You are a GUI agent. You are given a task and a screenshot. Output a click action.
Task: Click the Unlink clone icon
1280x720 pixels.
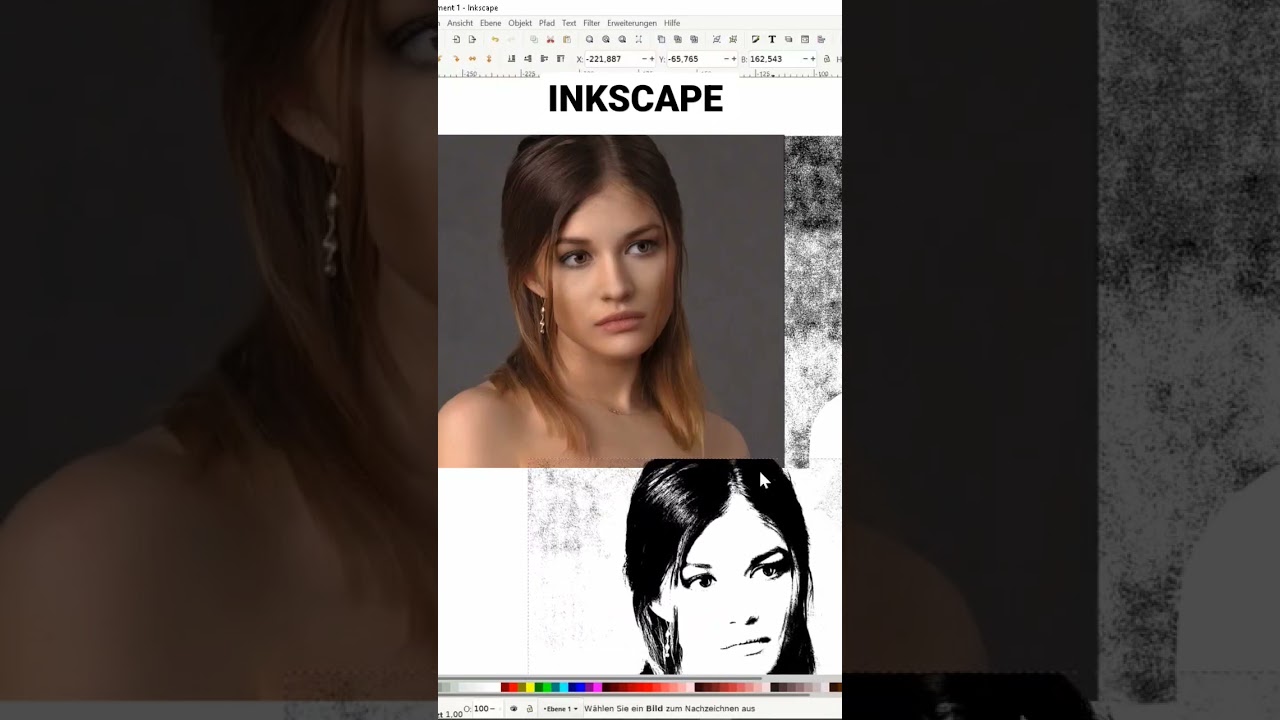694,40
